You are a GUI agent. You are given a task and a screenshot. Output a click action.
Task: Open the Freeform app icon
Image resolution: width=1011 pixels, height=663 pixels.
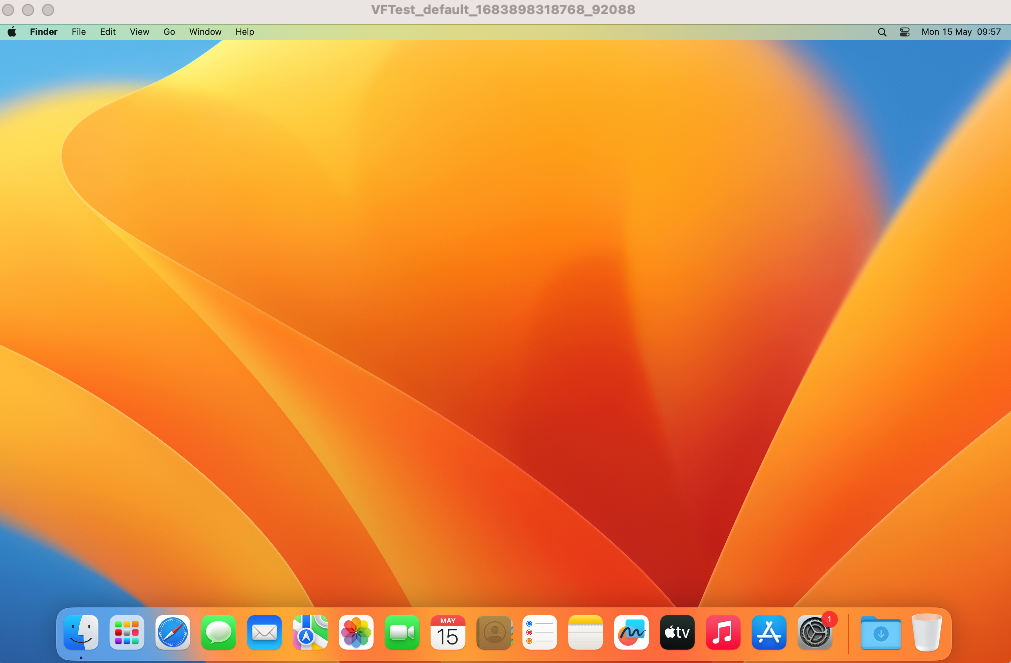click(631, 632)
